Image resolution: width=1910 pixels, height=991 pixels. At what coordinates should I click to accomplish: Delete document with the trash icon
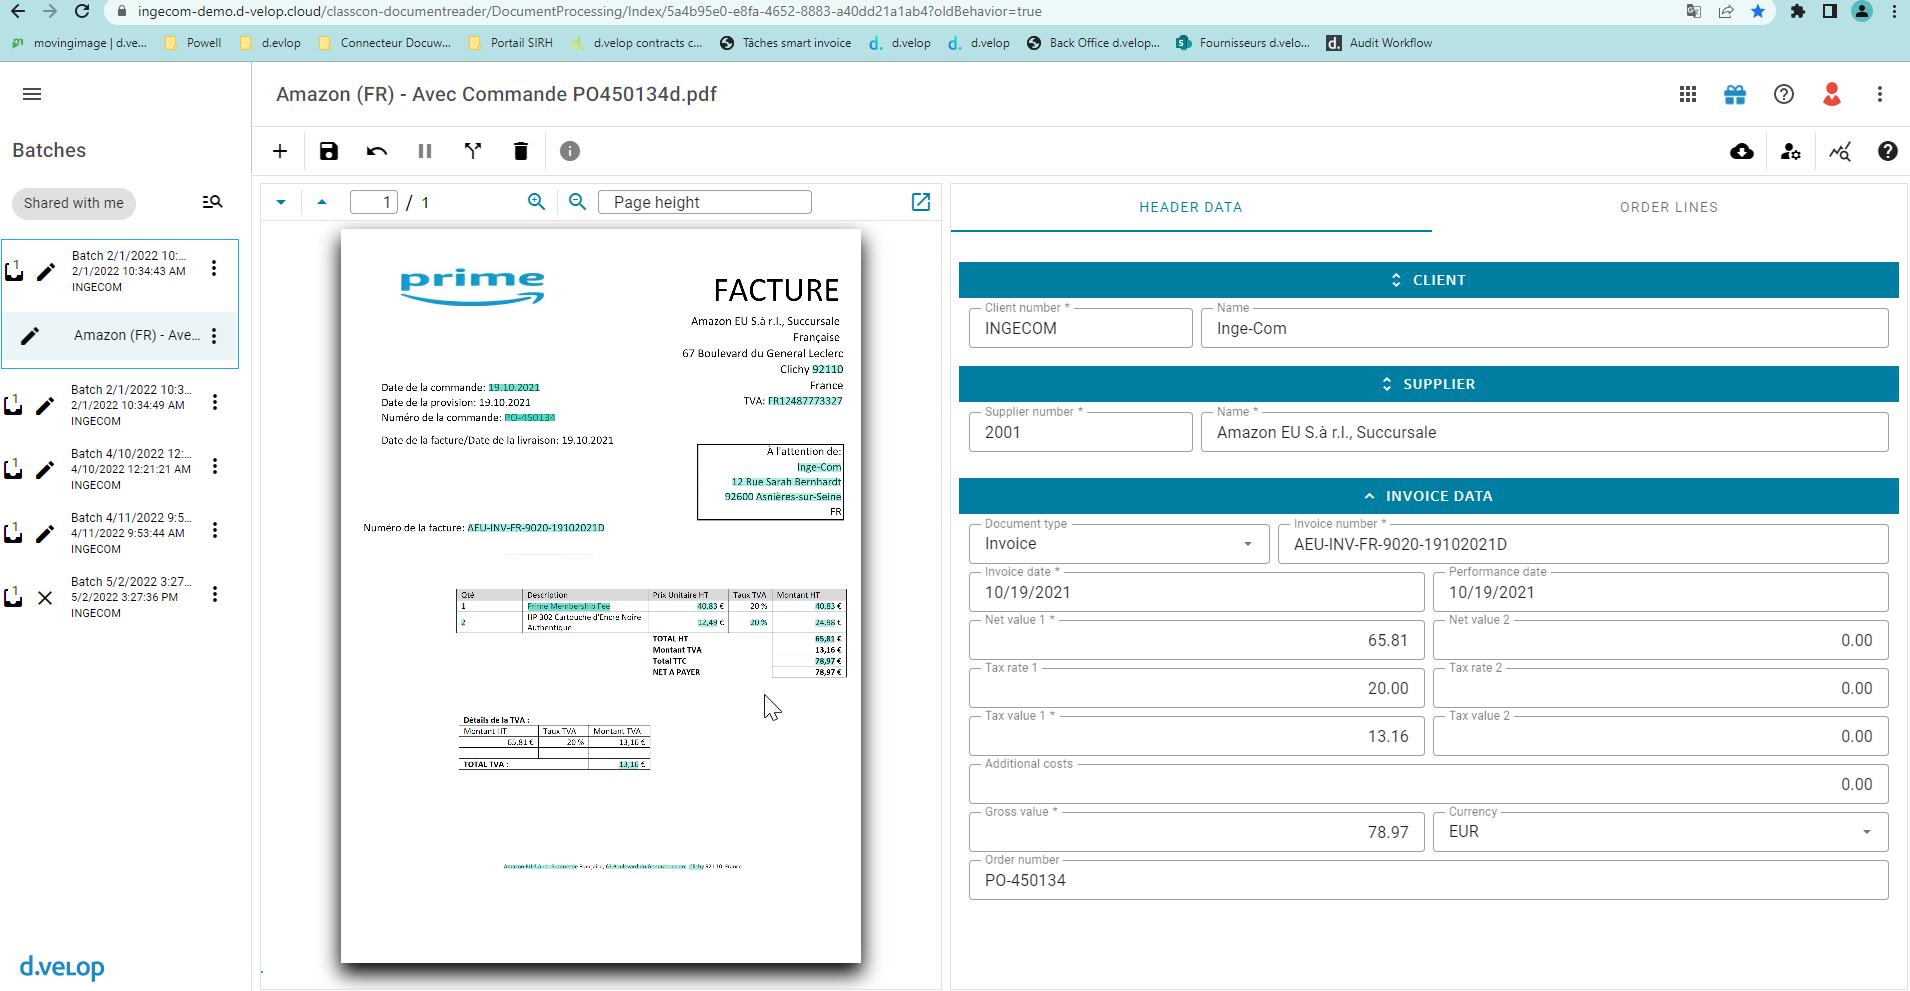click(521, 151)
